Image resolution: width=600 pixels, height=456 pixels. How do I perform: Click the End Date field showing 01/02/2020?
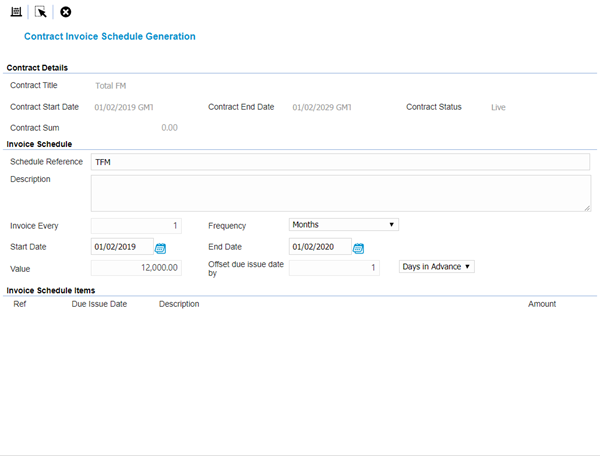[320, 247]
